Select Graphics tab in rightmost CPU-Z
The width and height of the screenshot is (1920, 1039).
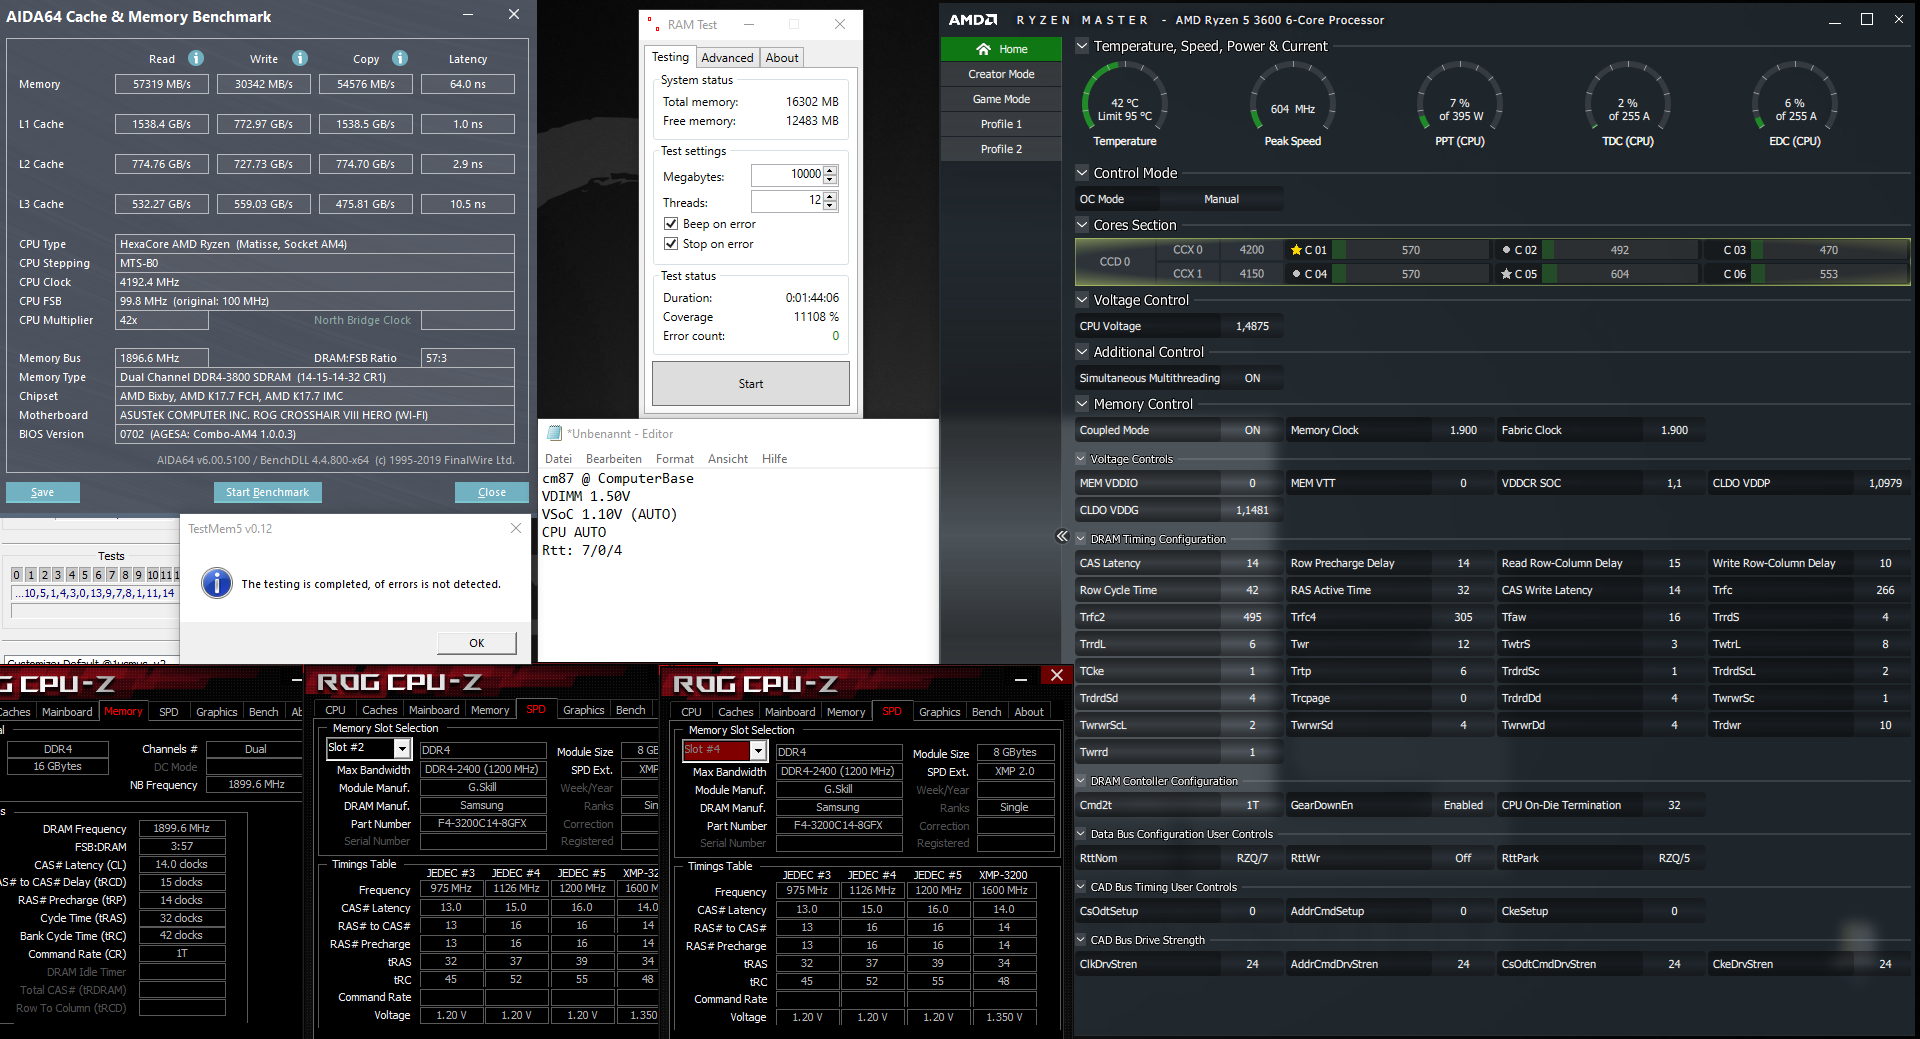click(x=940, y=712)
